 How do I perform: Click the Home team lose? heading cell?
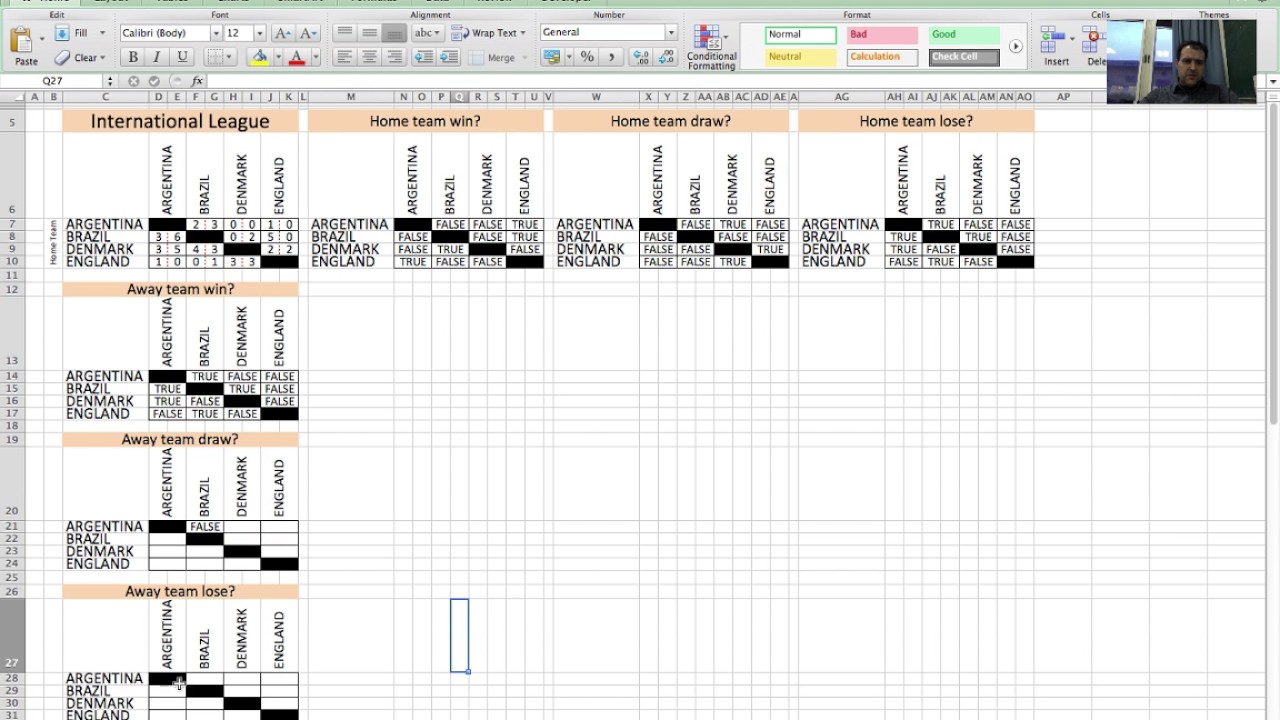pyautogui.click(x=916, y=121)
